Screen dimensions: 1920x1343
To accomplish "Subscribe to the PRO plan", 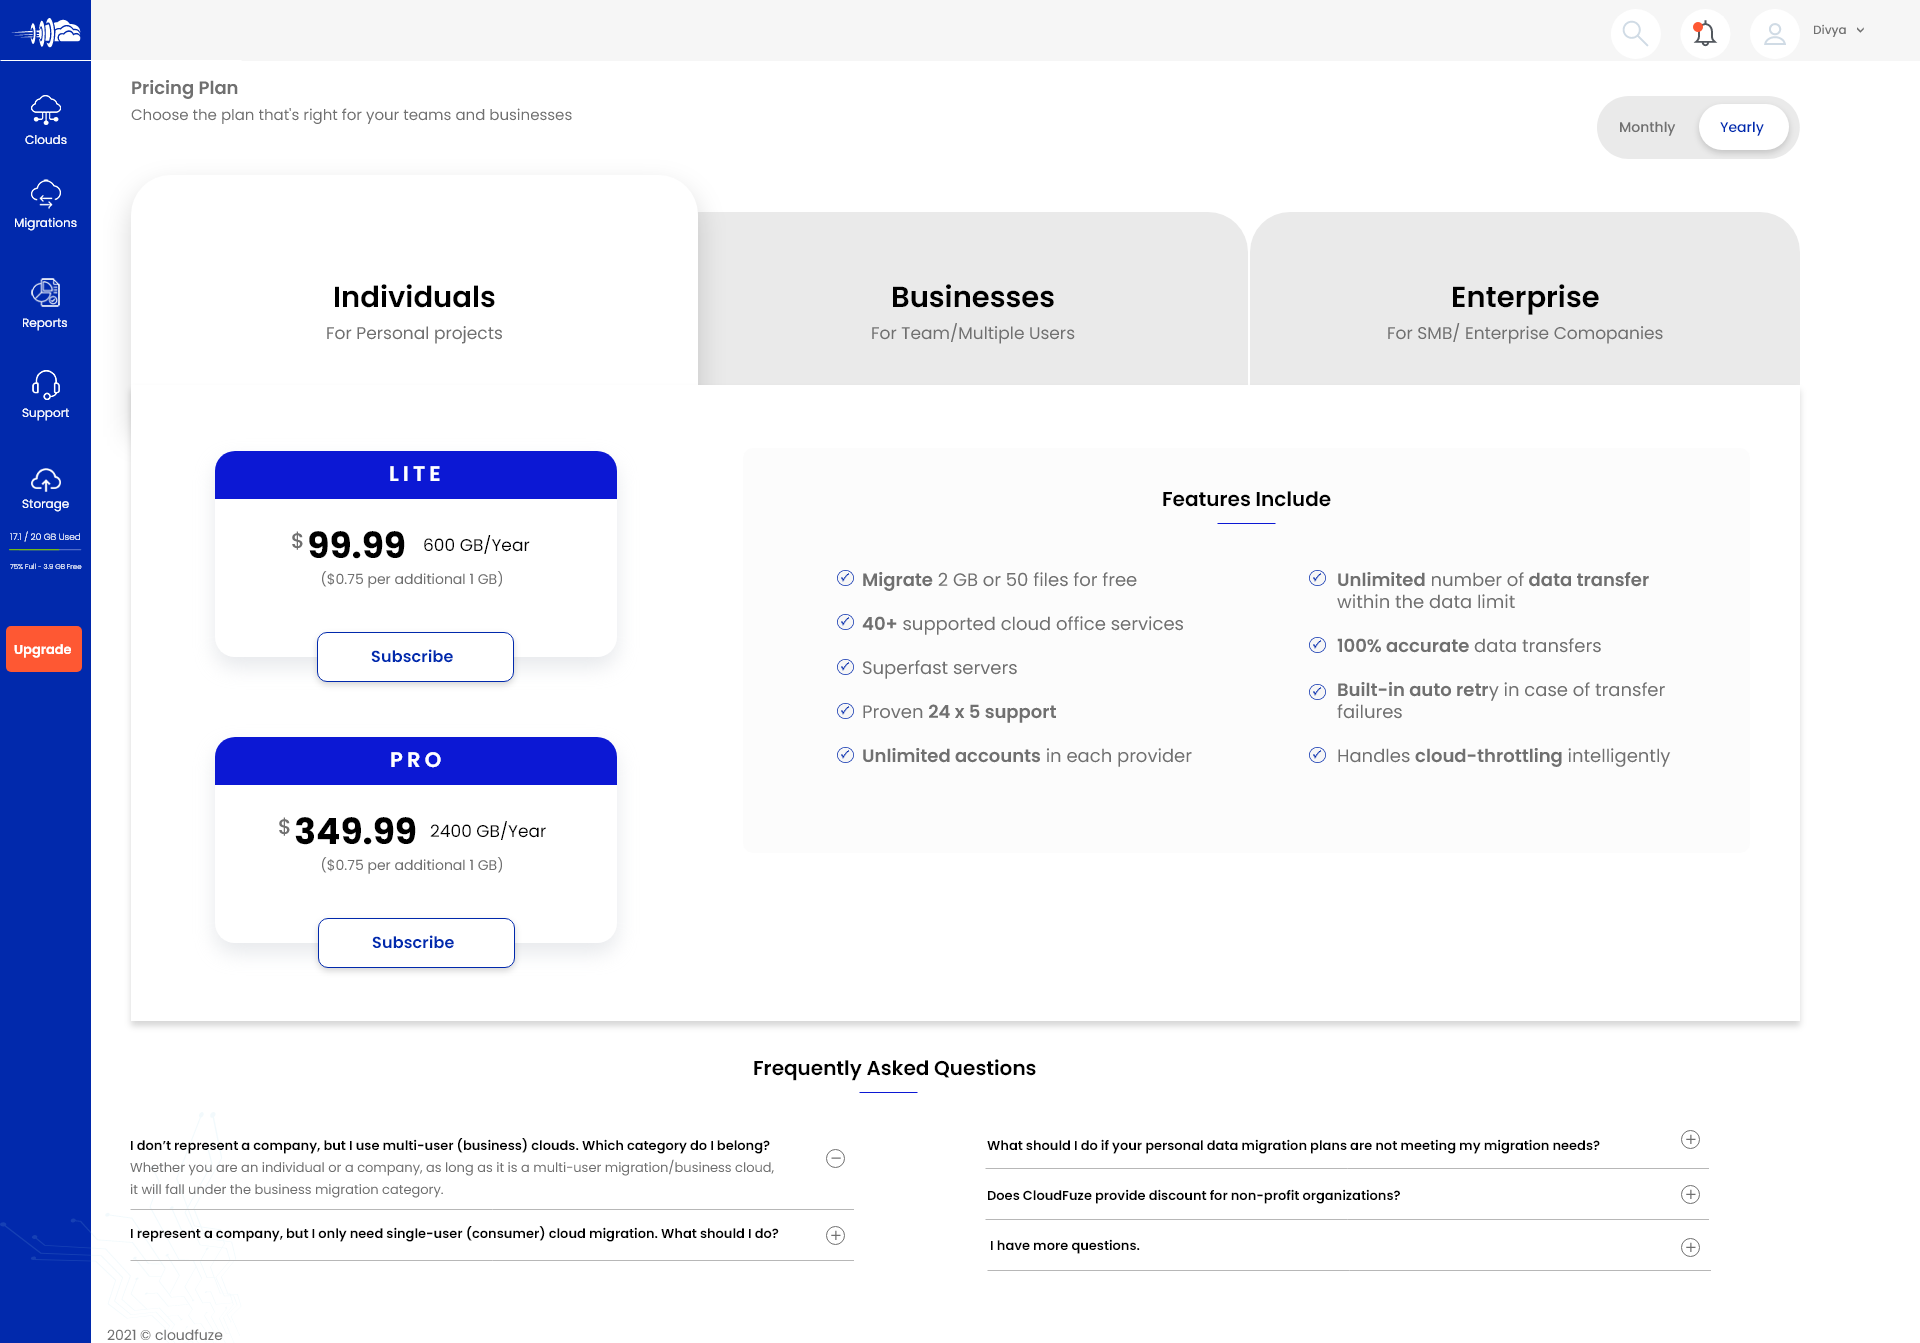I will point(416,943).
